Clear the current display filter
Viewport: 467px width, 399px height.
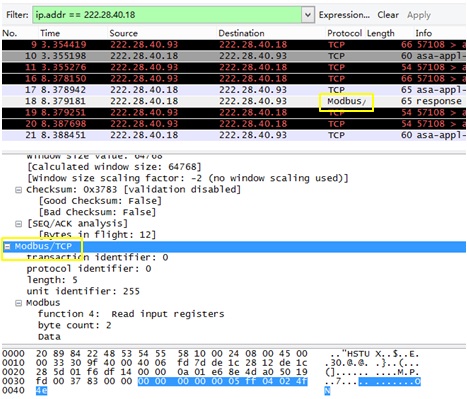tap(388, 15)
